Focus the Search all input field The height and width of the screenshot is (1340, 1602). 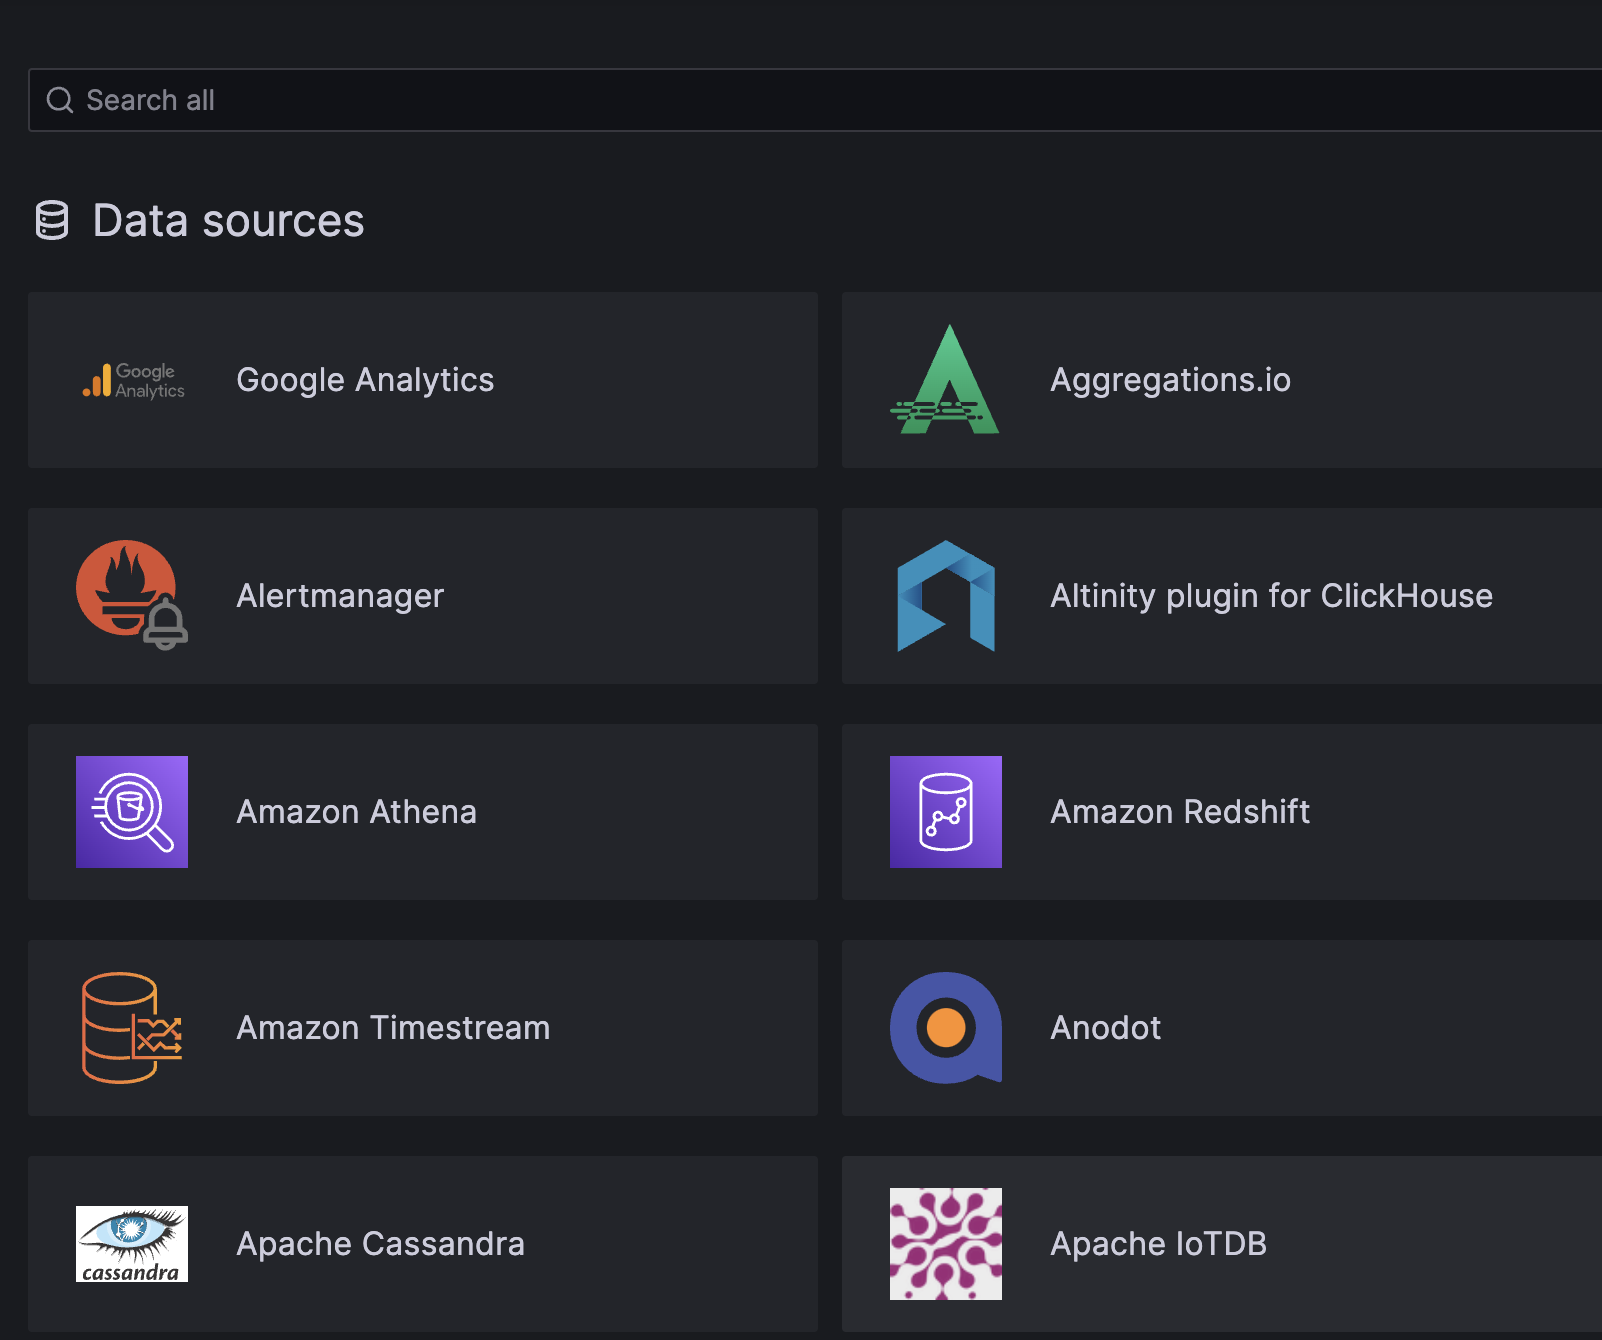(815, 100)
